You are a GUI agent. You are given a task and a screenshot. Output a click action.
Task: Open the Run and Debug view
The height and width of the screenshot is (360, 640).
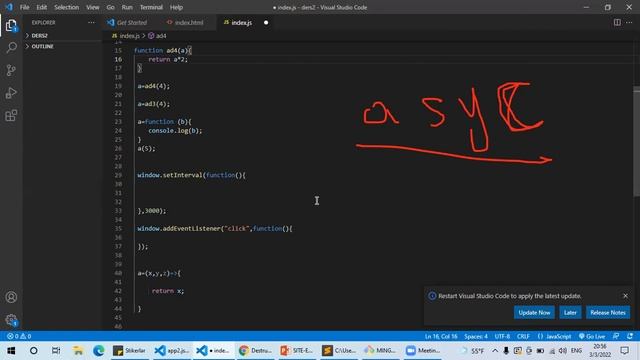[x=11, y=93]
